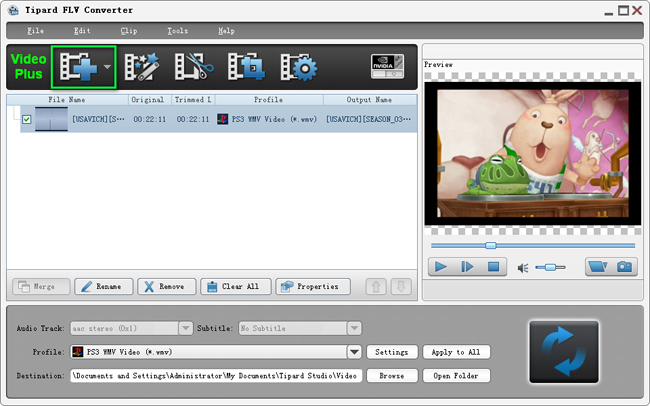650x406 pixels.
Task: Open the Tools menu
Action: click(x=177, y=31)
